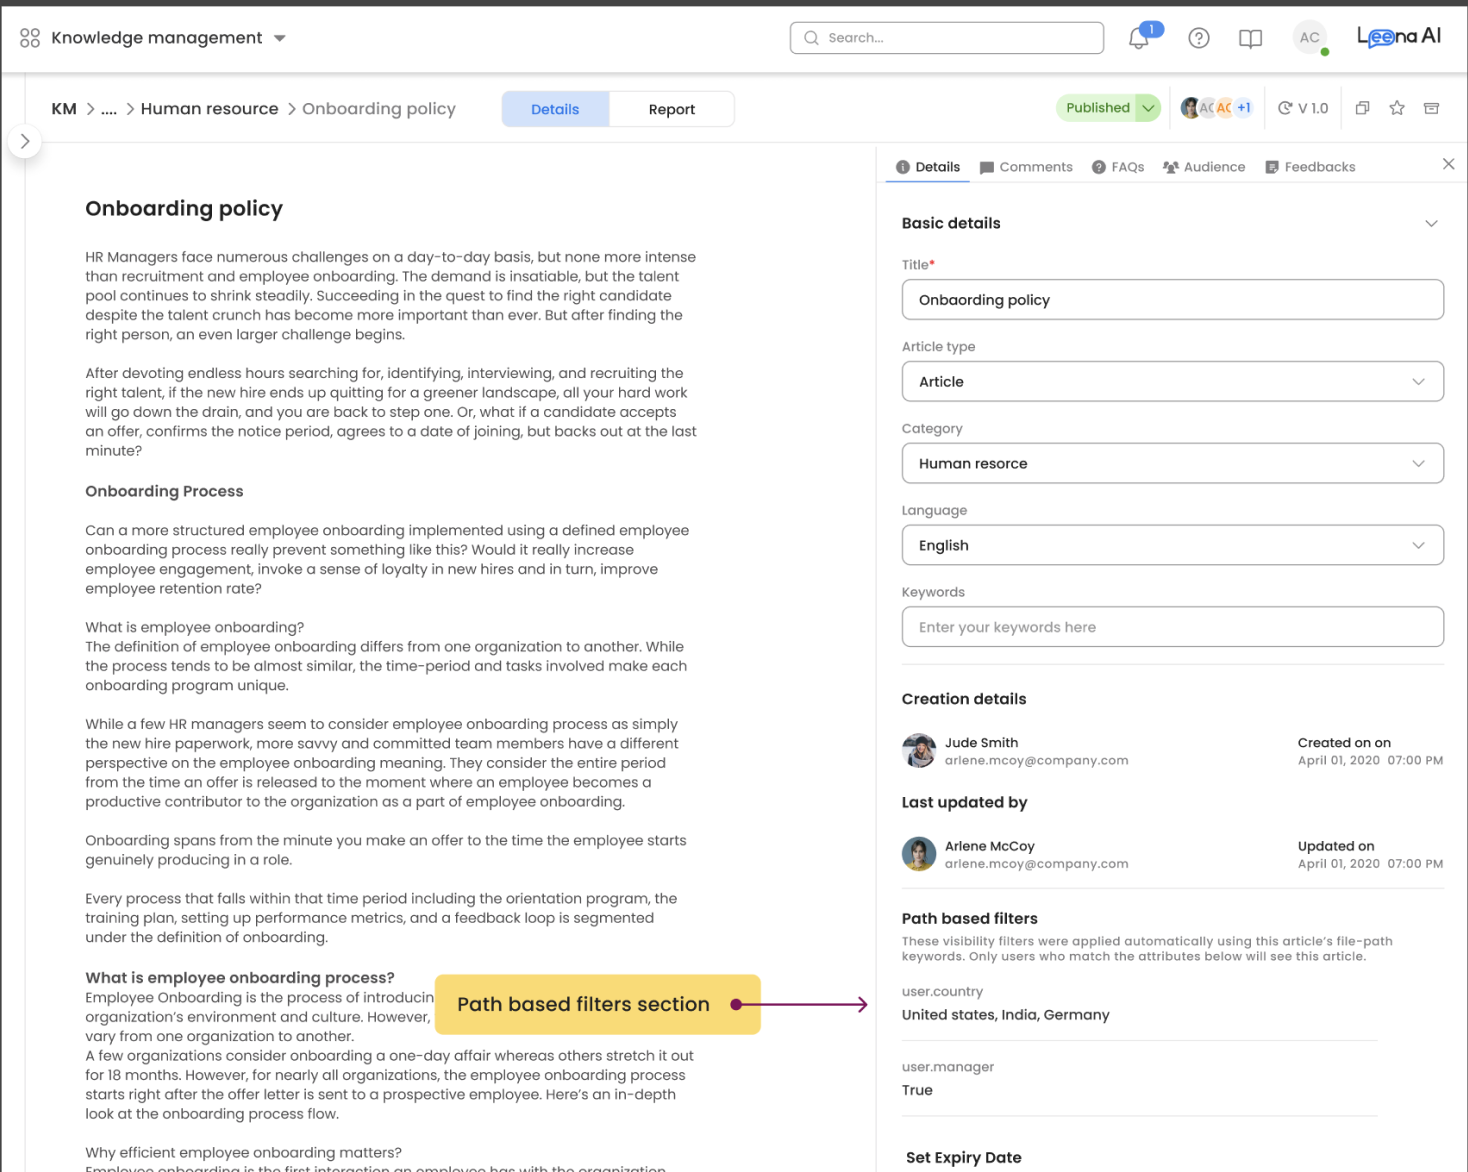The image size is (1468, 1172).
Task: Switch to the Report view tab
Action: tap(671, 109)
